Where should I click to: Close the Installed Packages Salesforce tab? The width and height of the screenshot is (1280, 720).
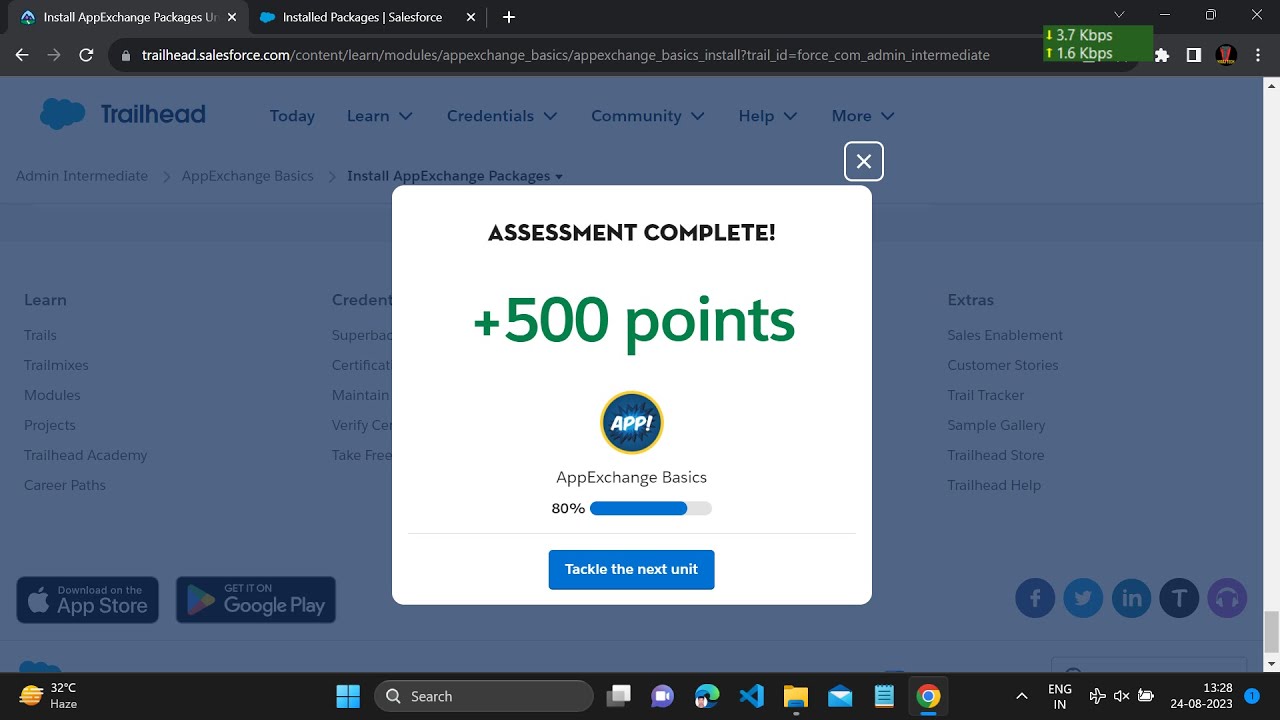(x=472, y=17)
